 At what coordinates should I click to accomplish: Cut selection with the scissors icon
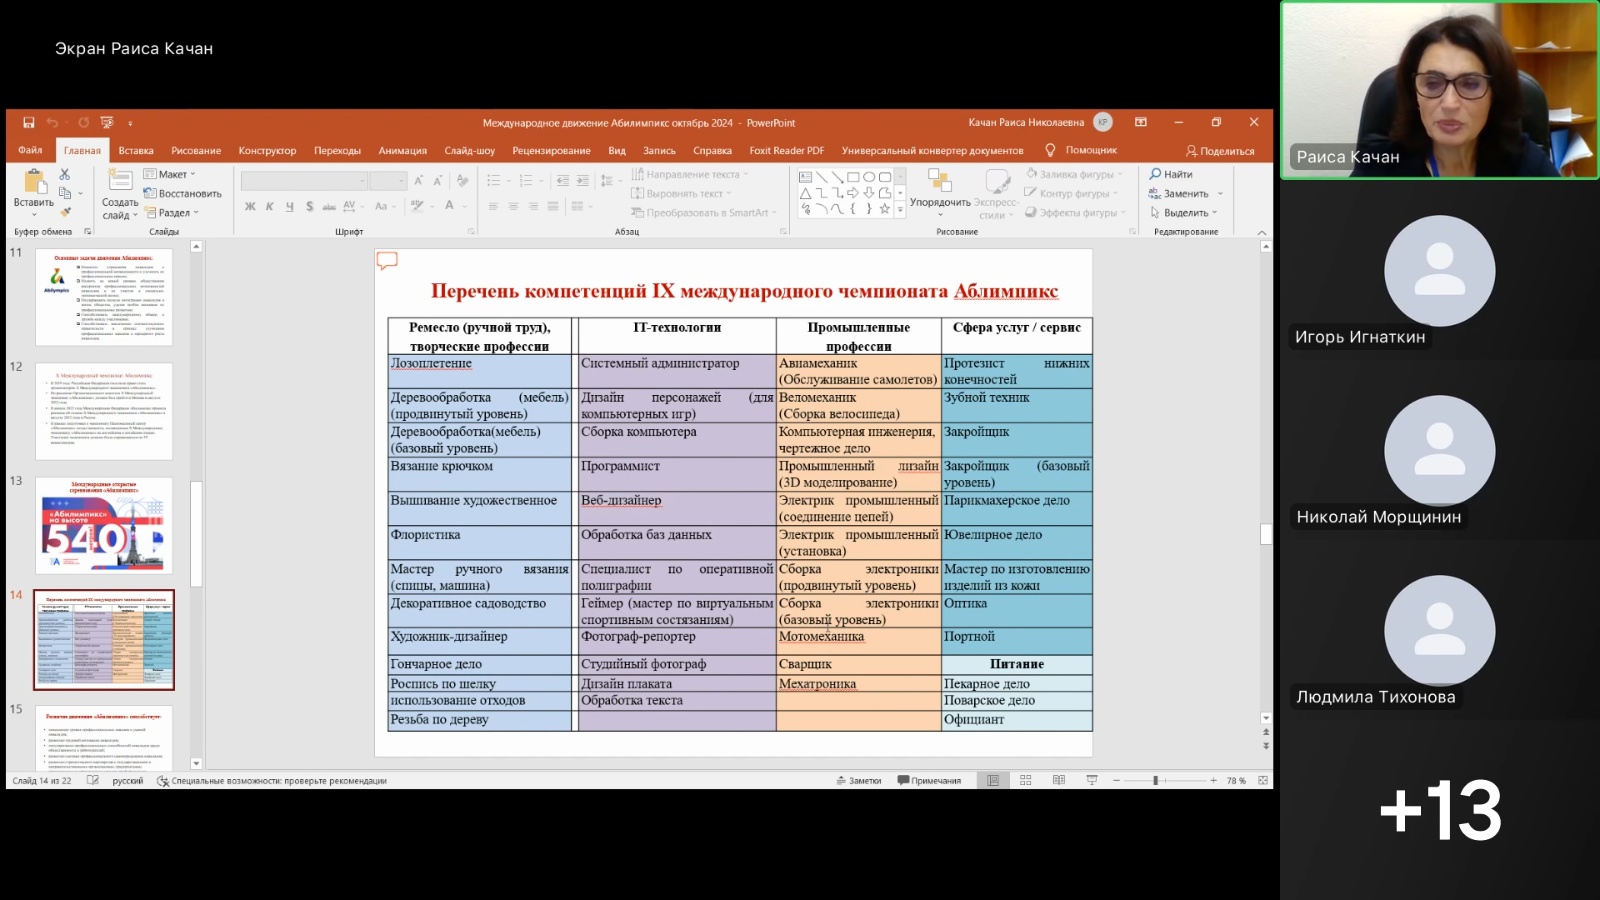pyautogui.click(x=65, y=175)
